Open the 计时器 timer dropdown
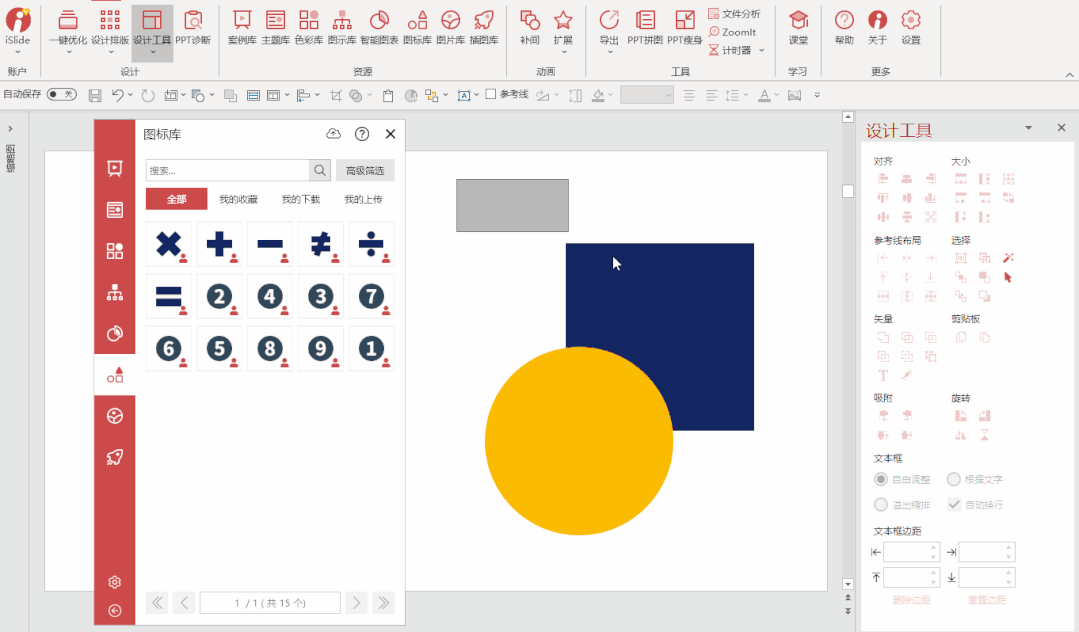 [761, 50]
